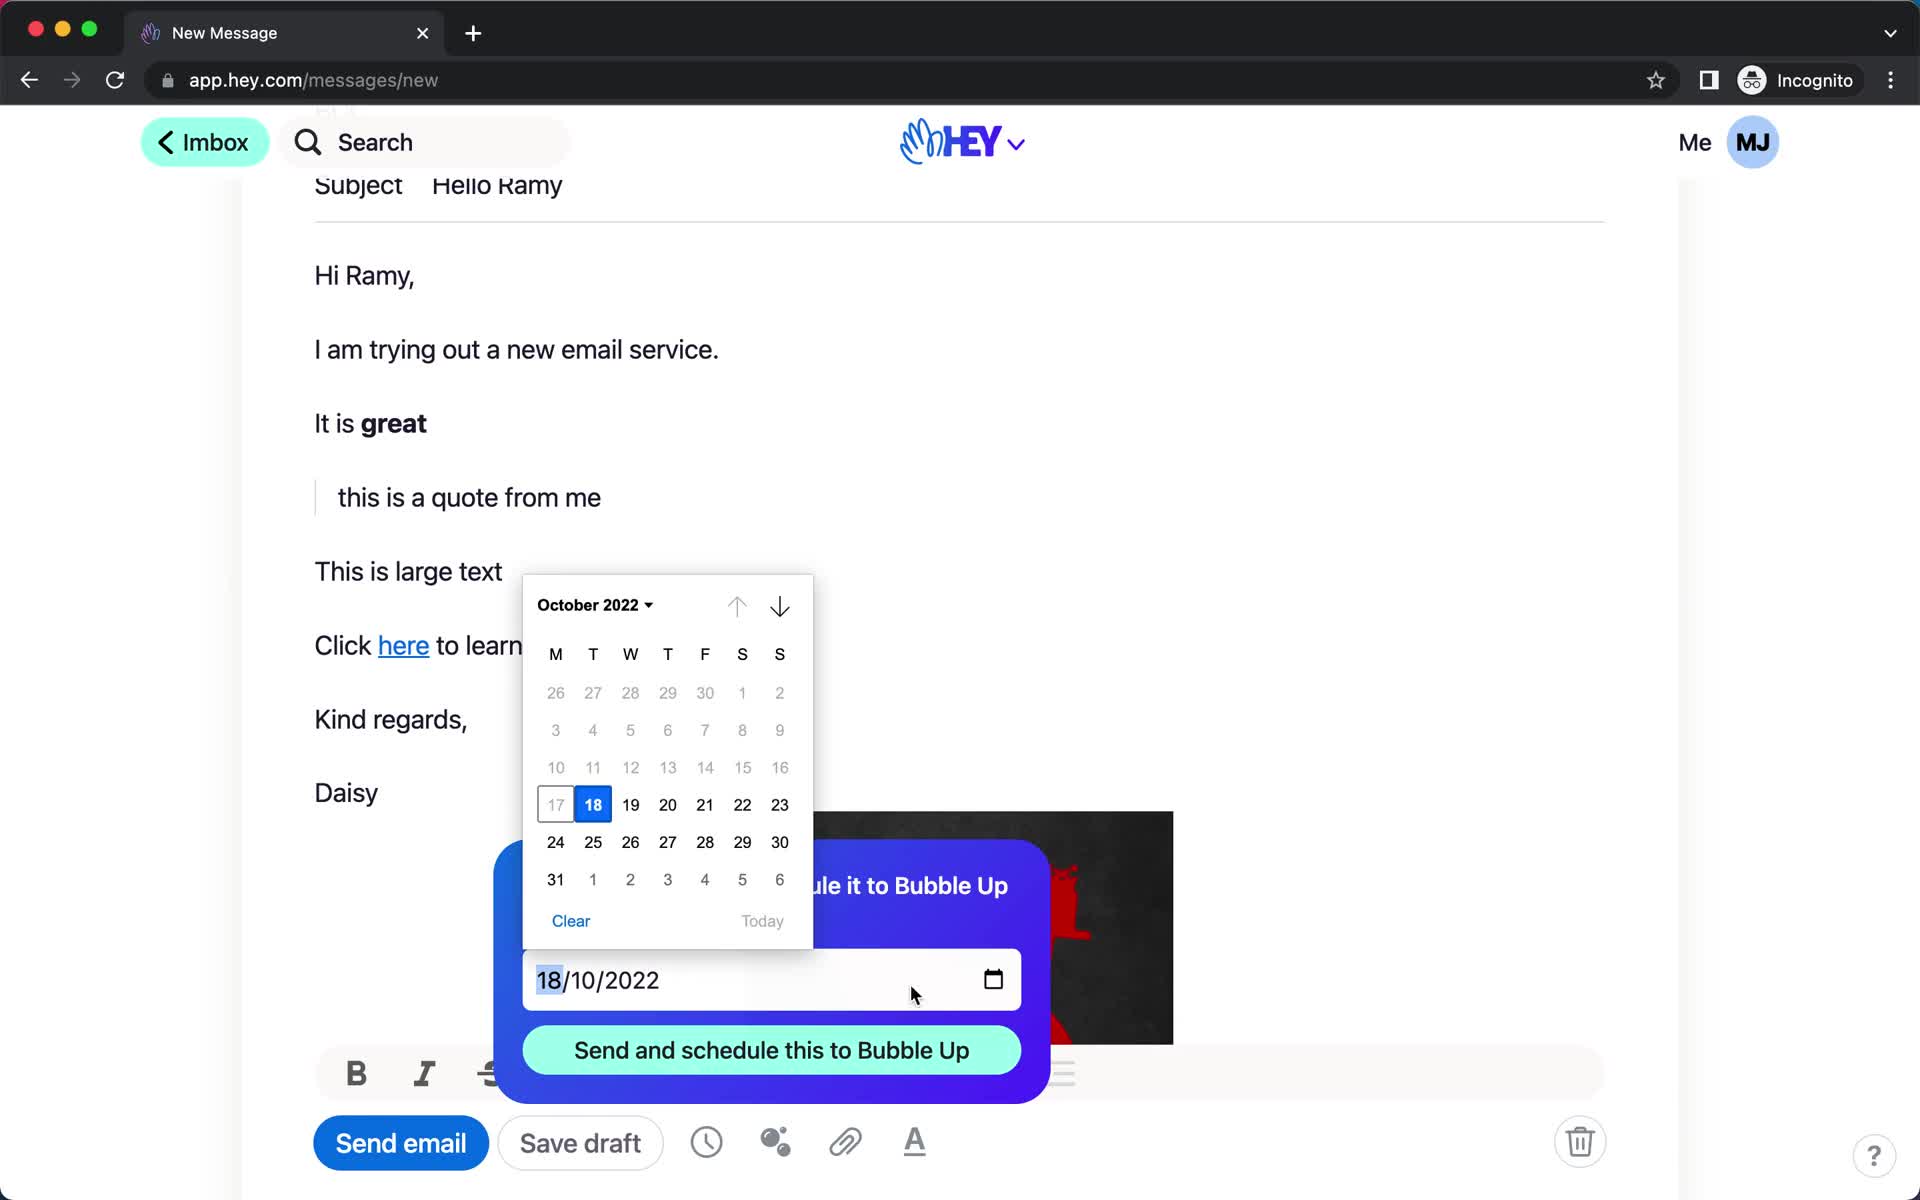The width and height of the screenshot is (1920, 1200).
Task: Expand the October 2022 month dropdown
Action: pos(594,604)
